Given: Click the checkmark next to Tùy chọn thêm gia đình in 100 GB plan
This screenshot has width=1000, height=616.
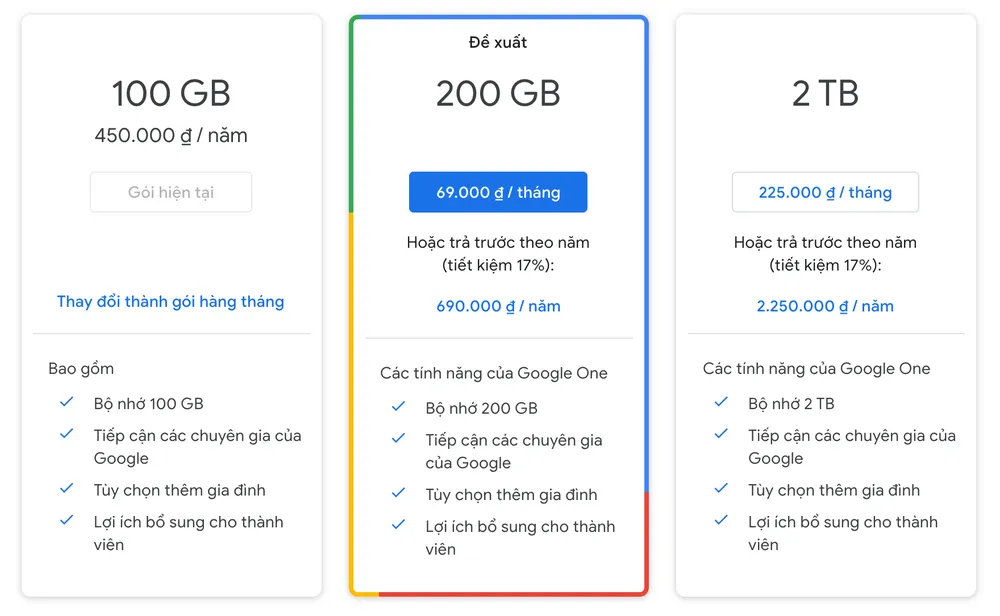Looking at the screenshot, I should [66, 490].
